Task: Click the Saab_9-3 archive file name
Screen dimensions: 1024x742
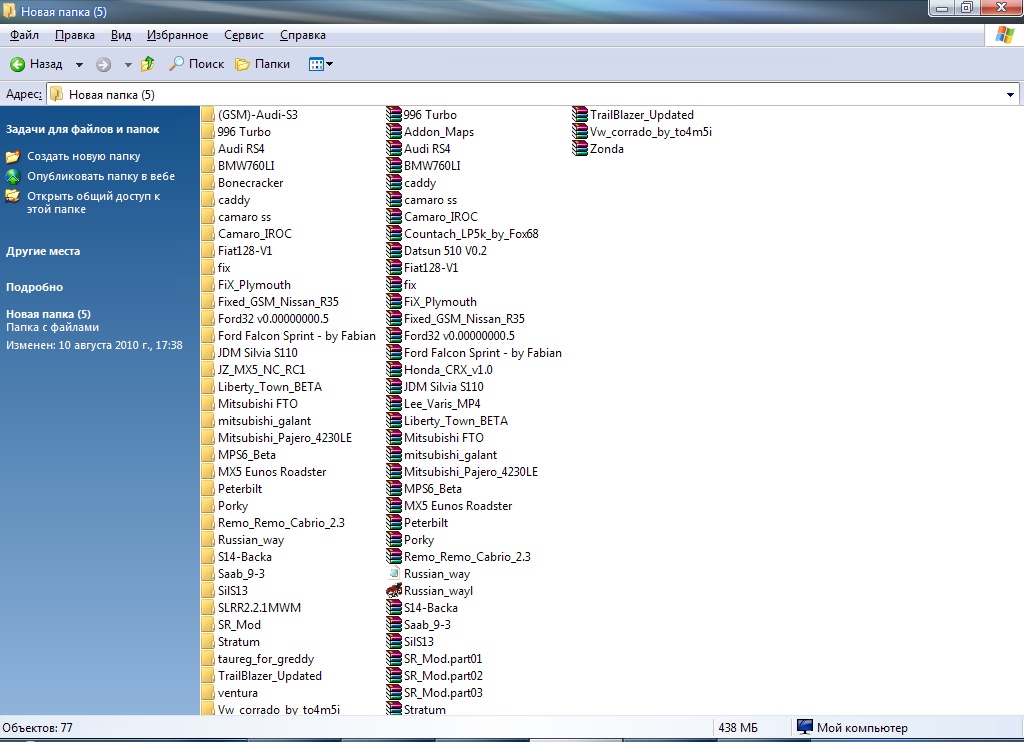Action: [x=427, y=624]
